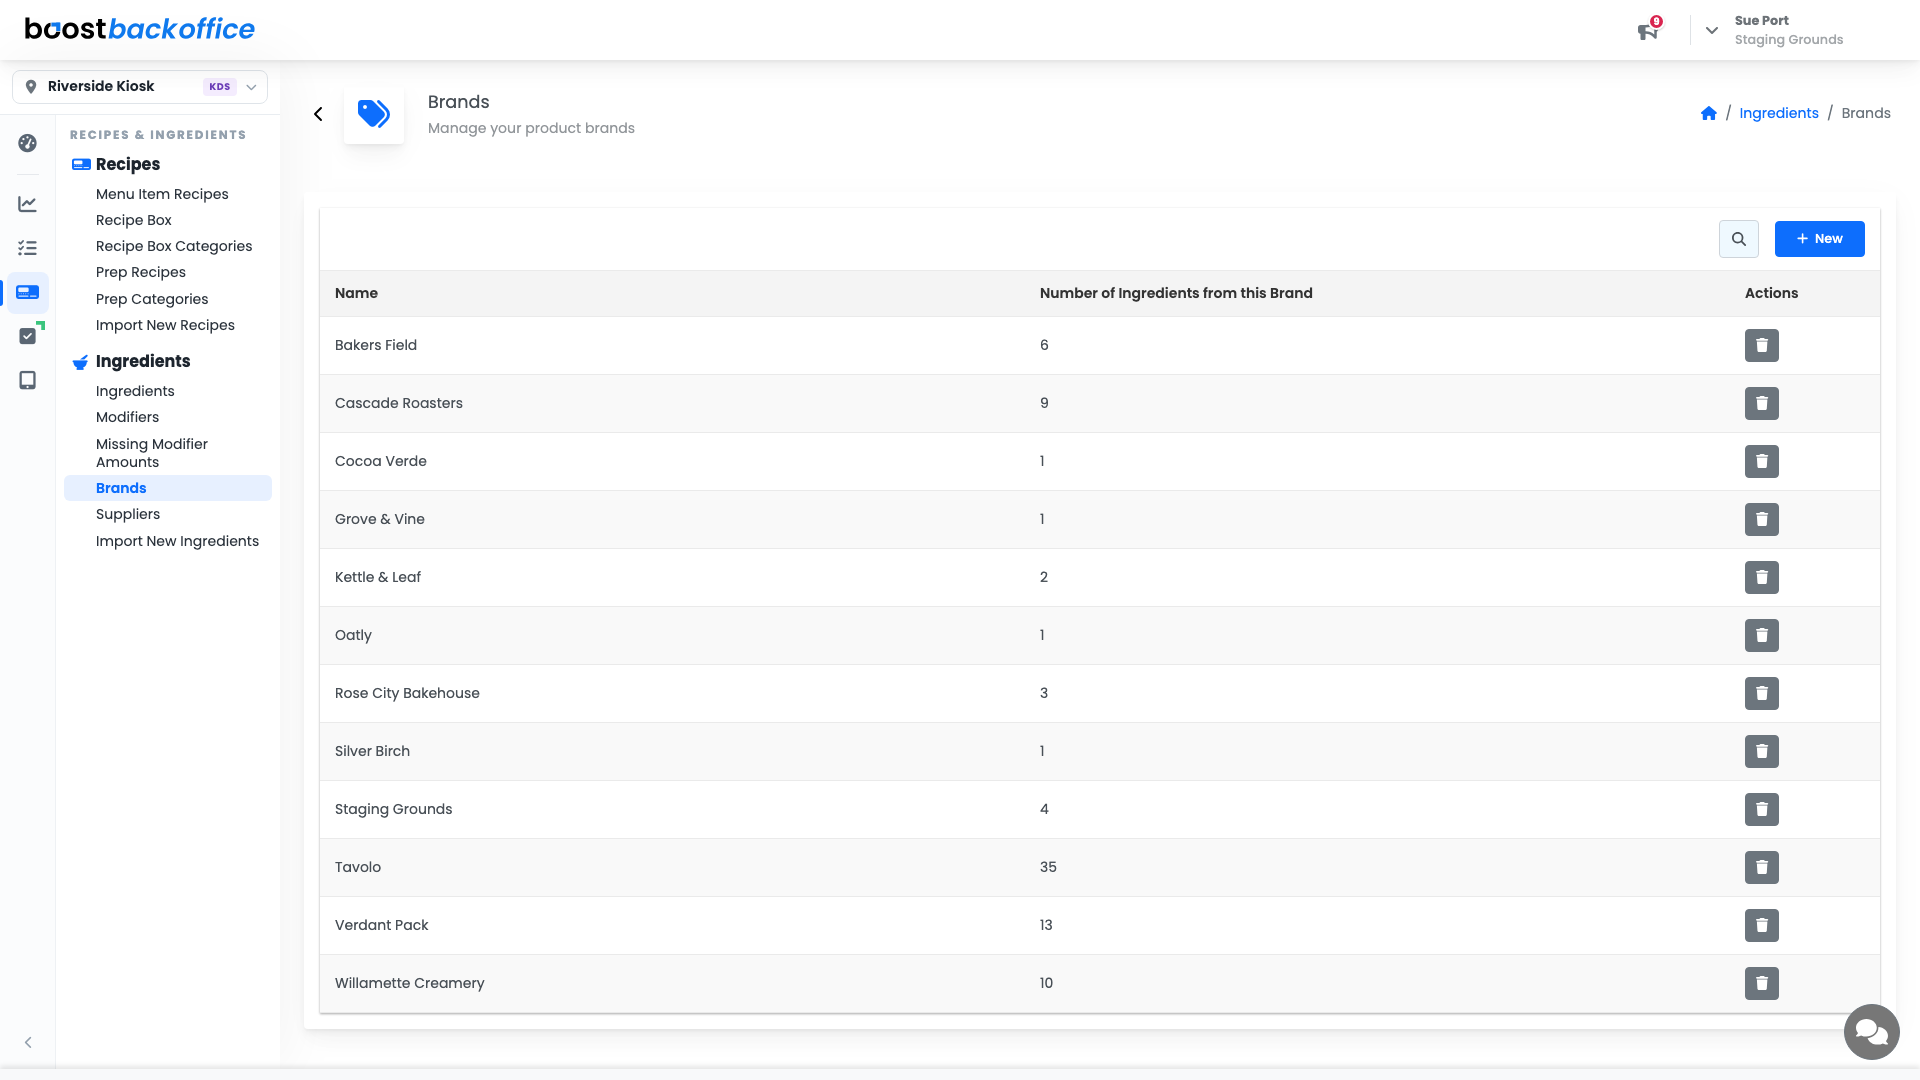This screenshot has height=1080, width=1920.
Task: Open the checklist sidebar icon with green badge
Action: point(29,335)
